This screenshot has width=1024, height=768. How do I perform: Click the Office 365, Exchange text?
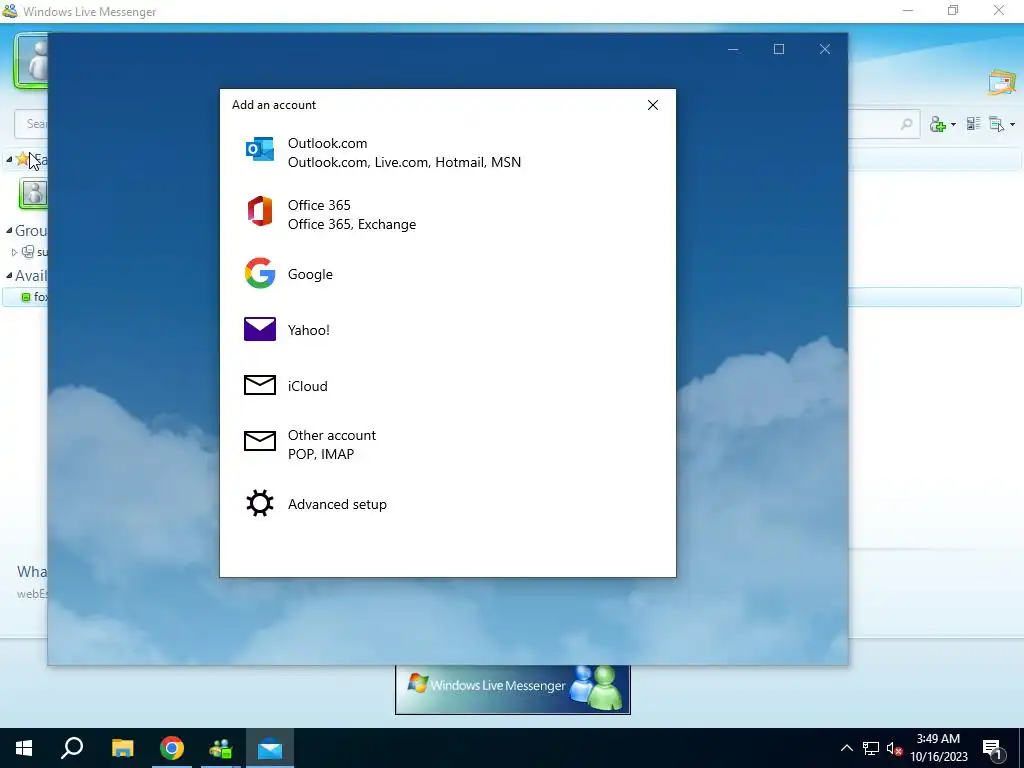pos(352,224)
